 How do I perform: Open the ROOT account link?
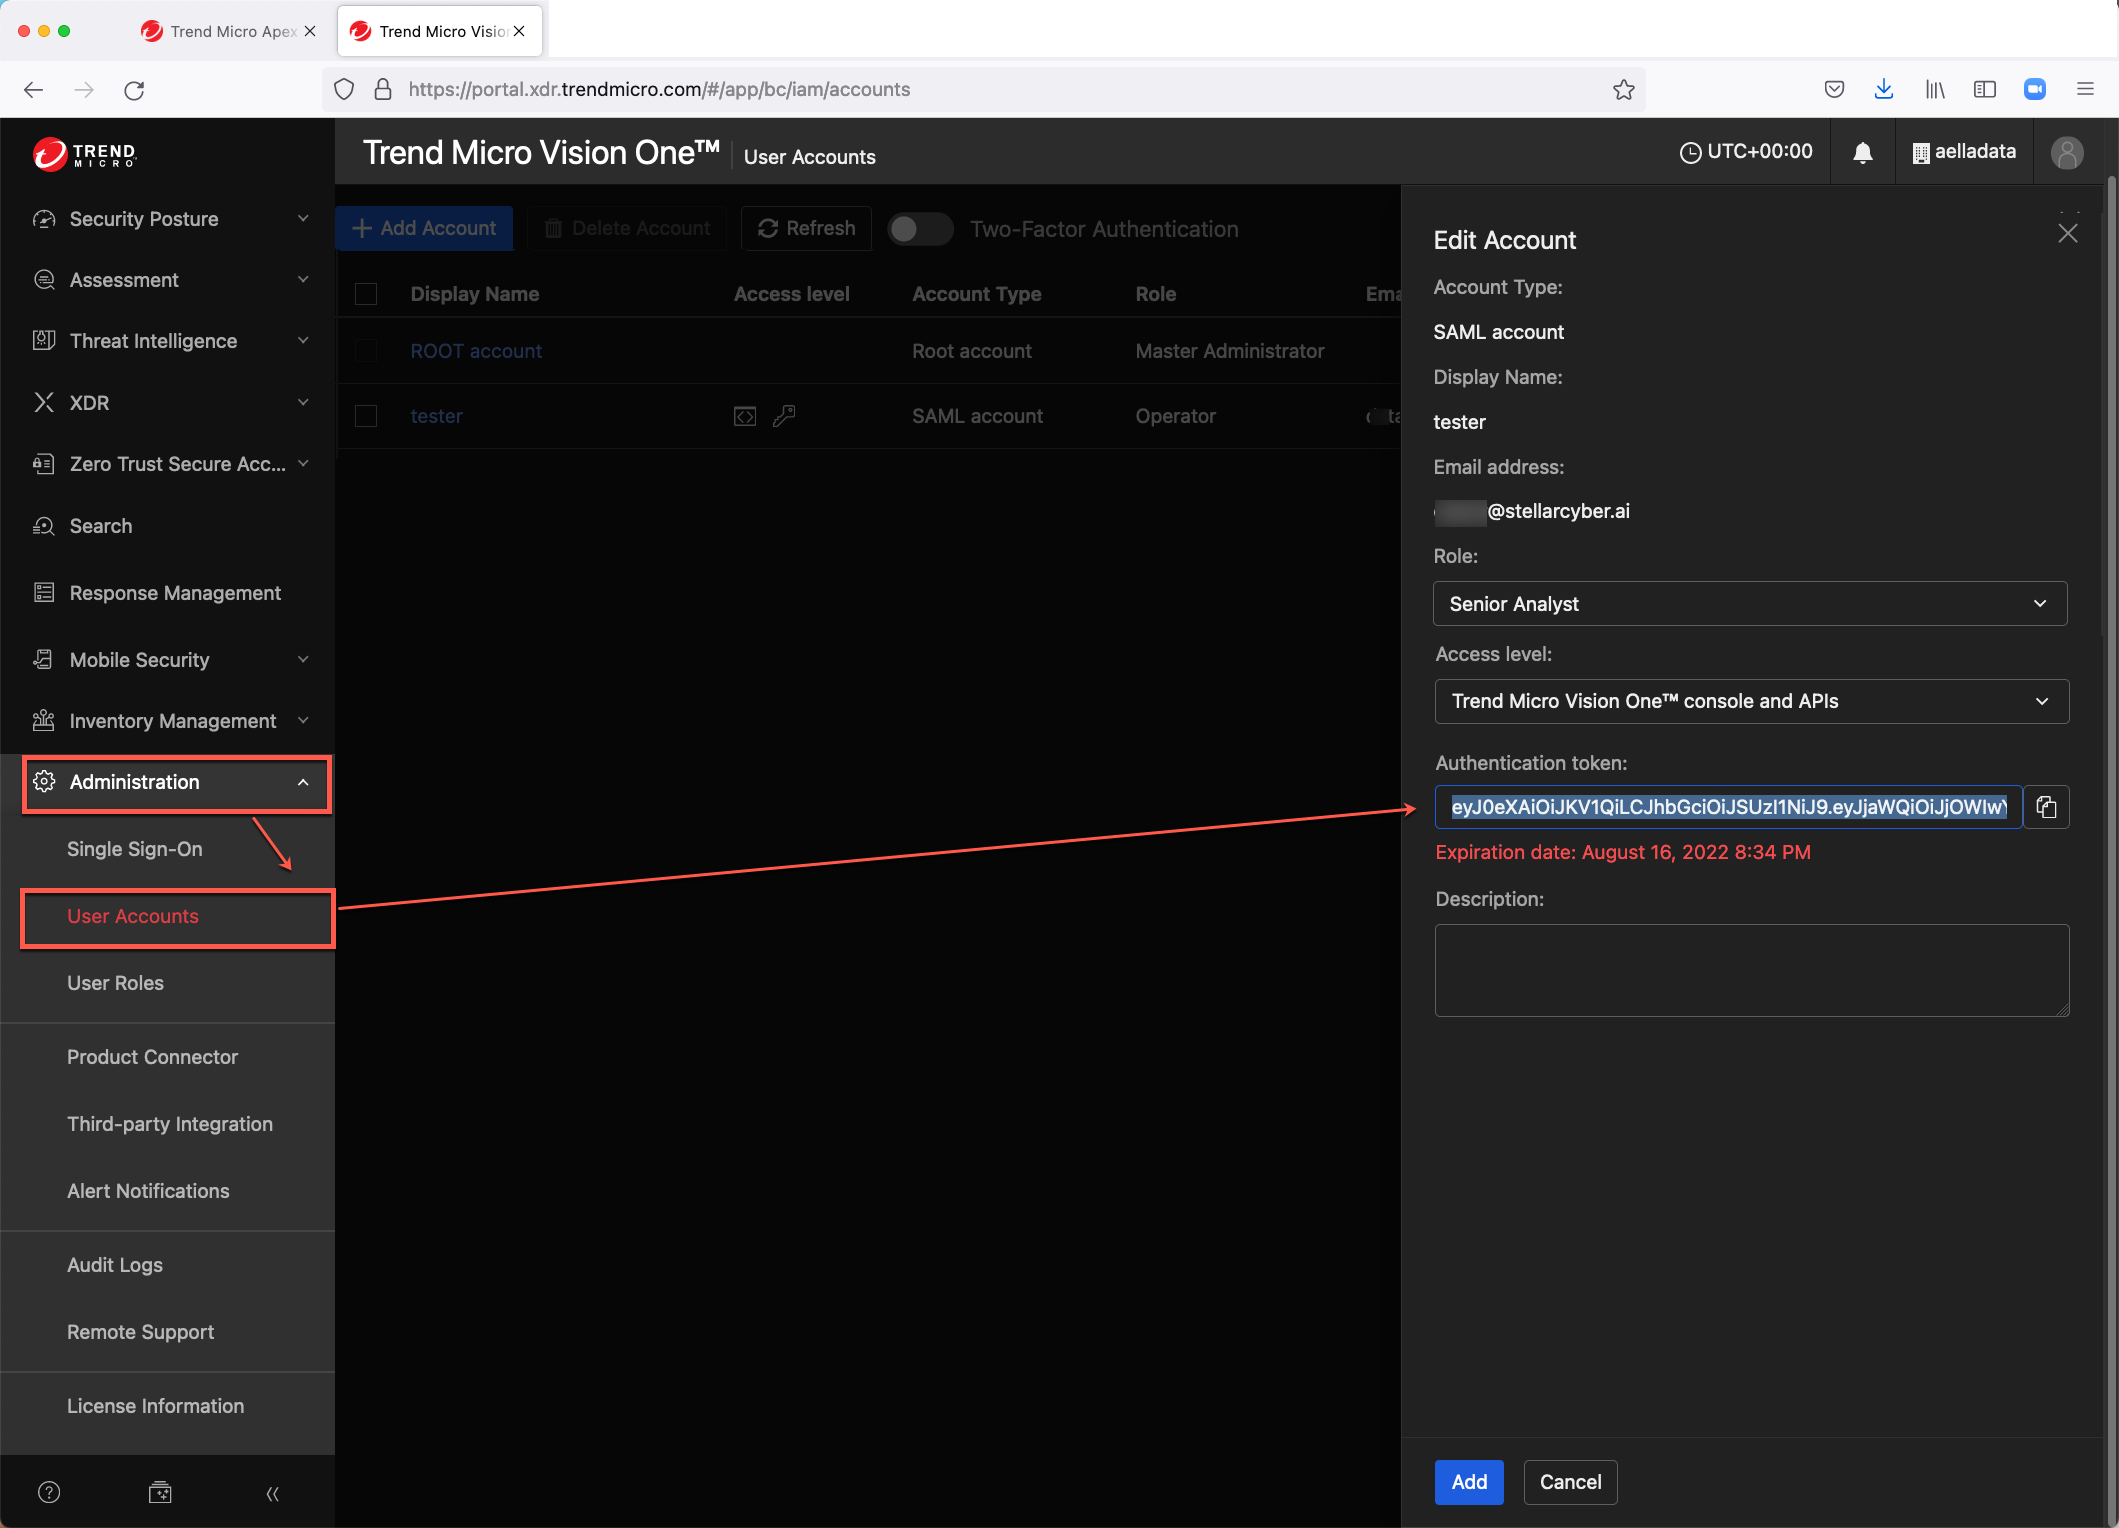point(476,351)
